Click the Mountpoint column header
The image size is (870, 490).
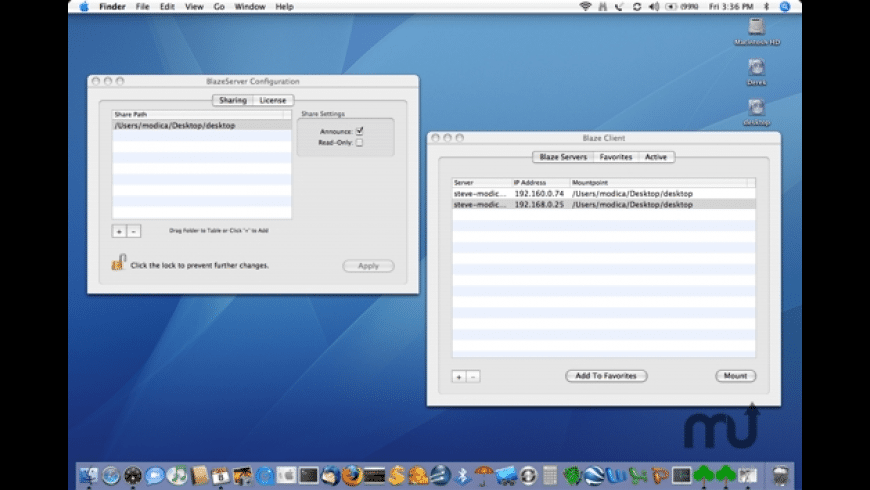point(659,183)
